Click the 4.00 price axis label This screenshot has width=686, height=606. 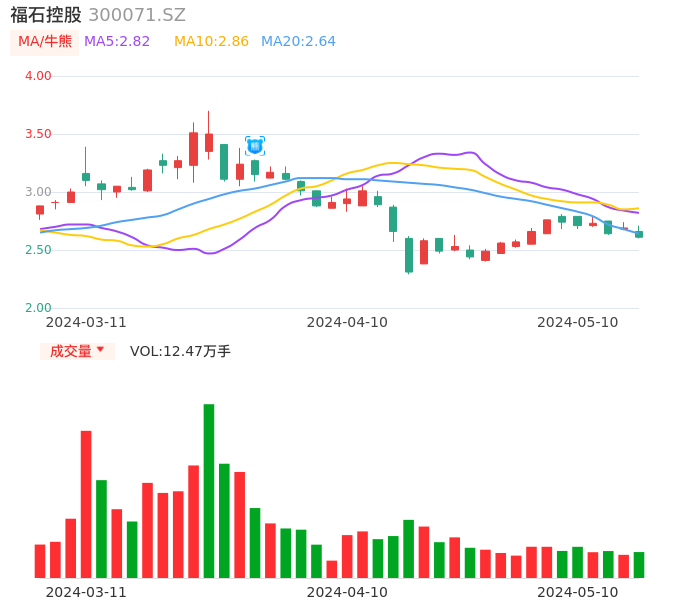click(38, 76)
